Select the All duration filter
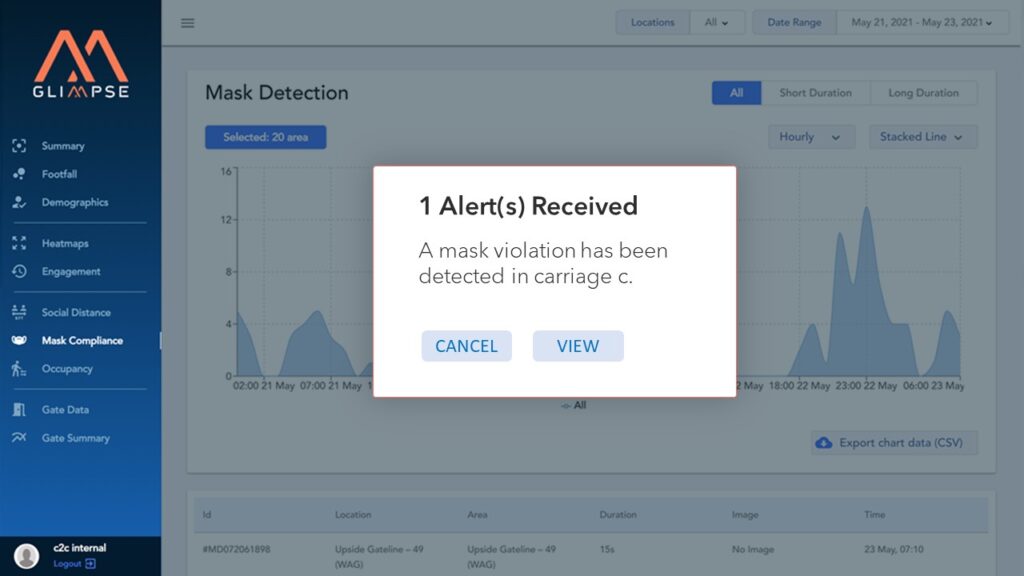 [736, 93]
